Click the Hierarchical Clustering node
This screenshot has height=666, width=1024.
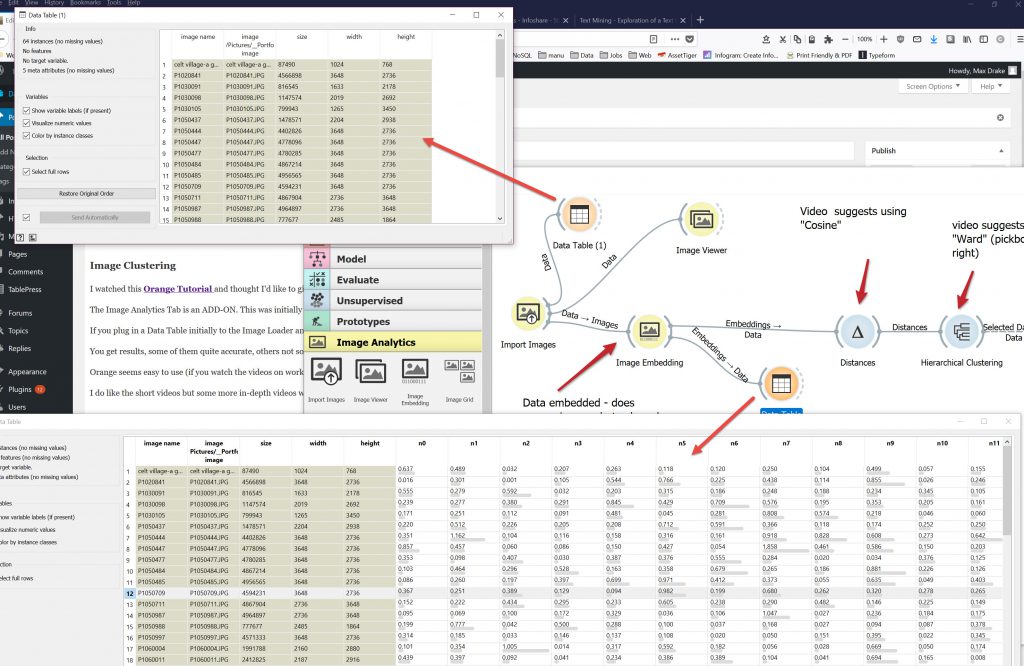coord(962,333)
